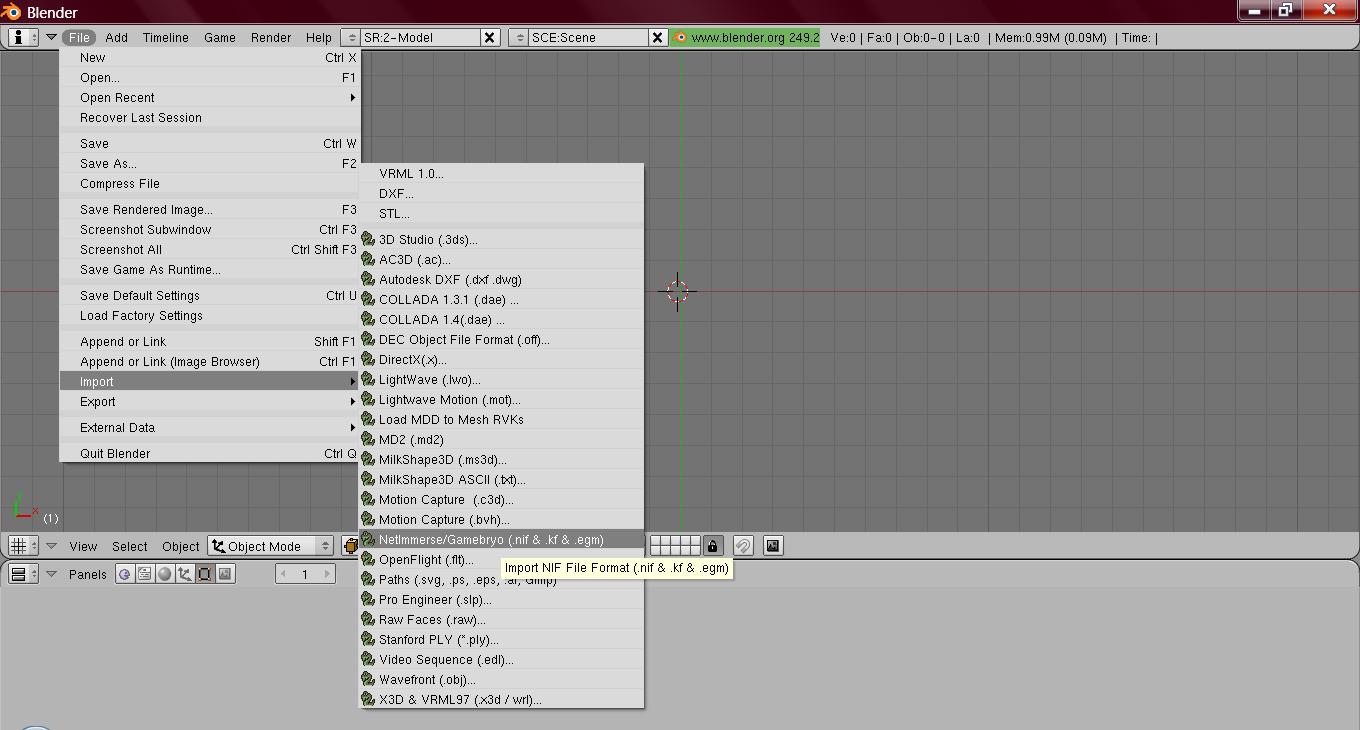The image size is (1360, 730).
Task: Open the SR:2-Model screen selector arrows
Action: [x=351, y=38]
